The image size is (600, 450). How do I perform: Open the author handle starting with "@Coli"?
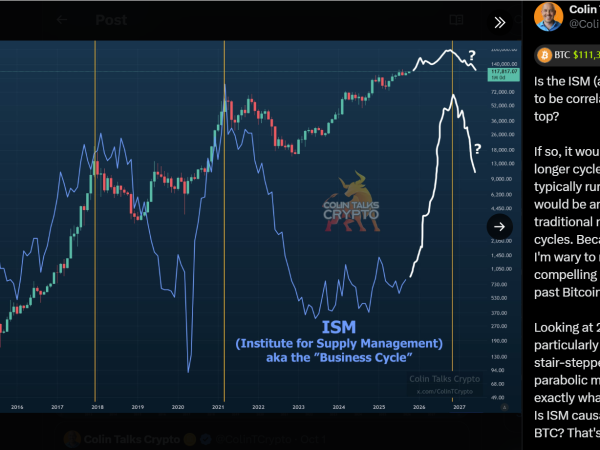(584, 24)
